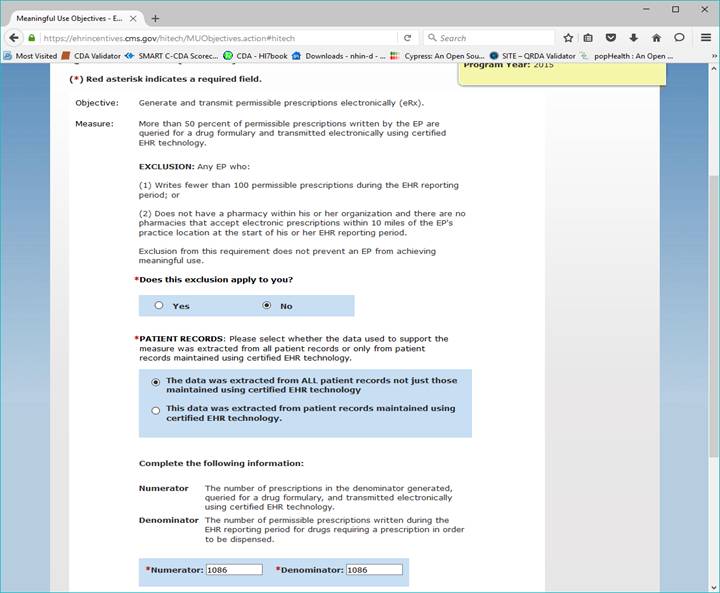Reload the page with the refresh icon
The width and height of the screenshot is (720, 593).
(407, 38)
